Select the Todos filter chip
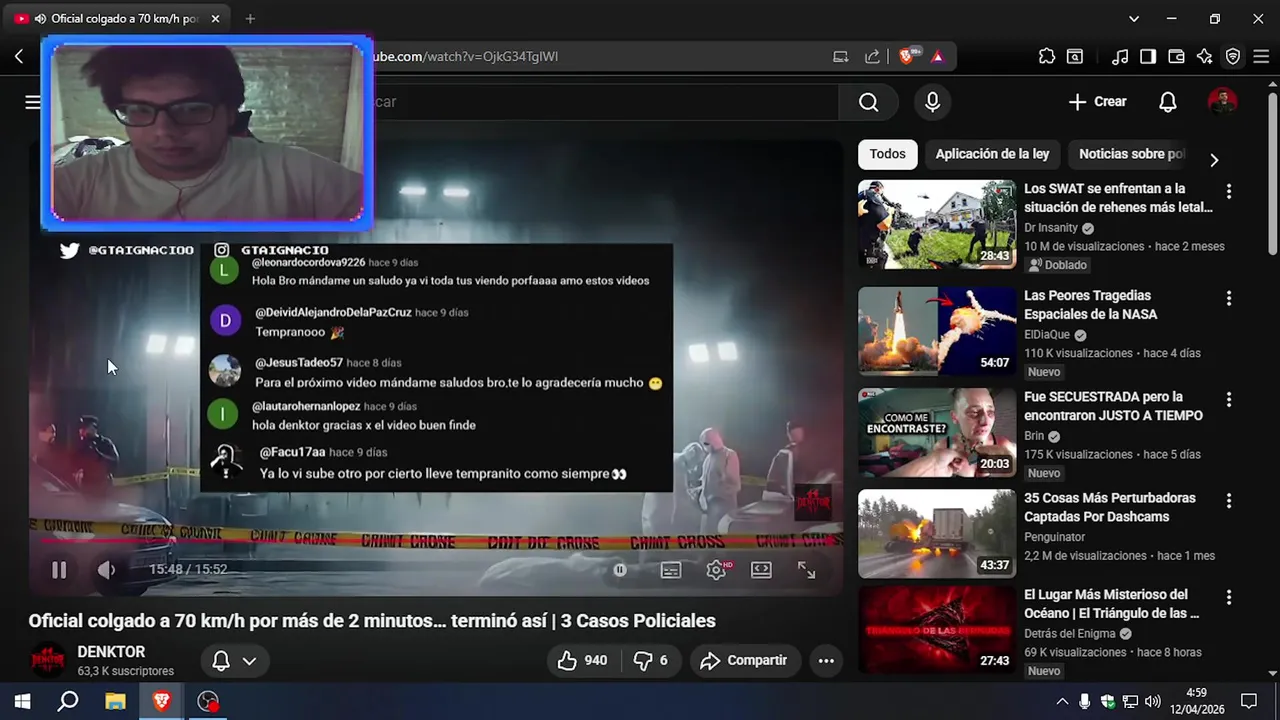This screenshot has width=1280, height=720. tap(887, 154)
